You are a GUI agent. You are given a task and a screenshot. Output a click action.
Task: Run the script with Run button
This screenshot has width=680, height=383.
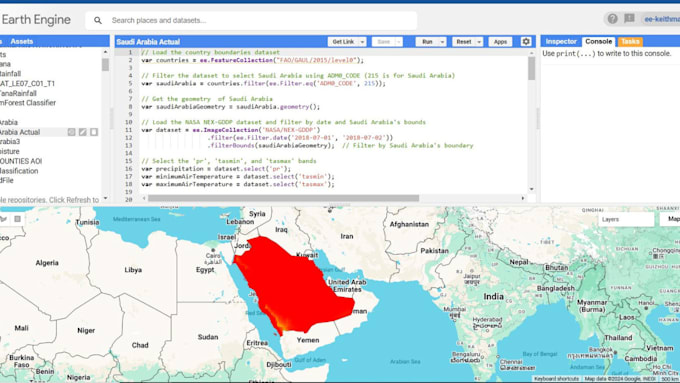(427, 42)
